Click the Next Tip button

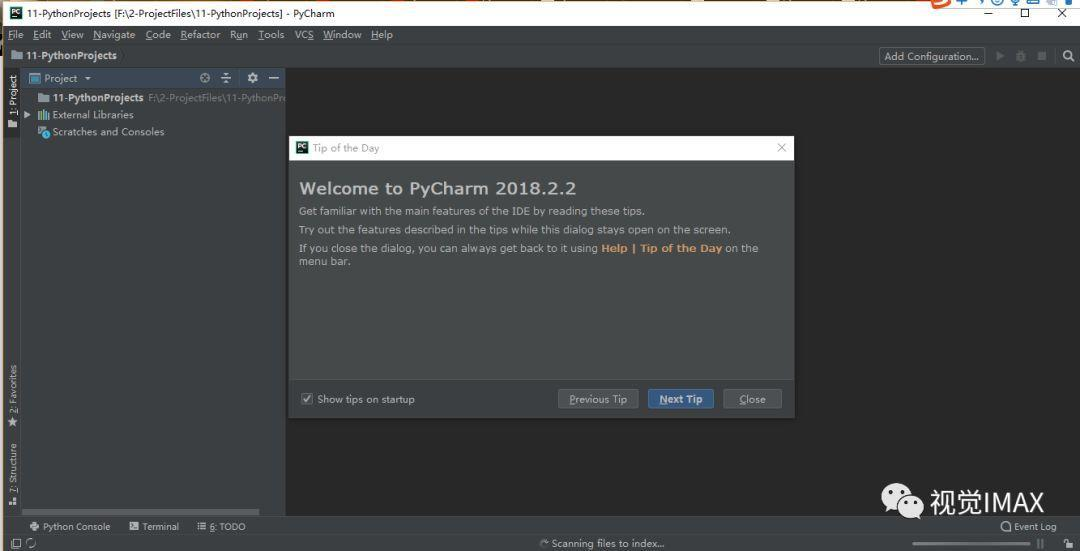pyautogui.click(x=681, y=399)
